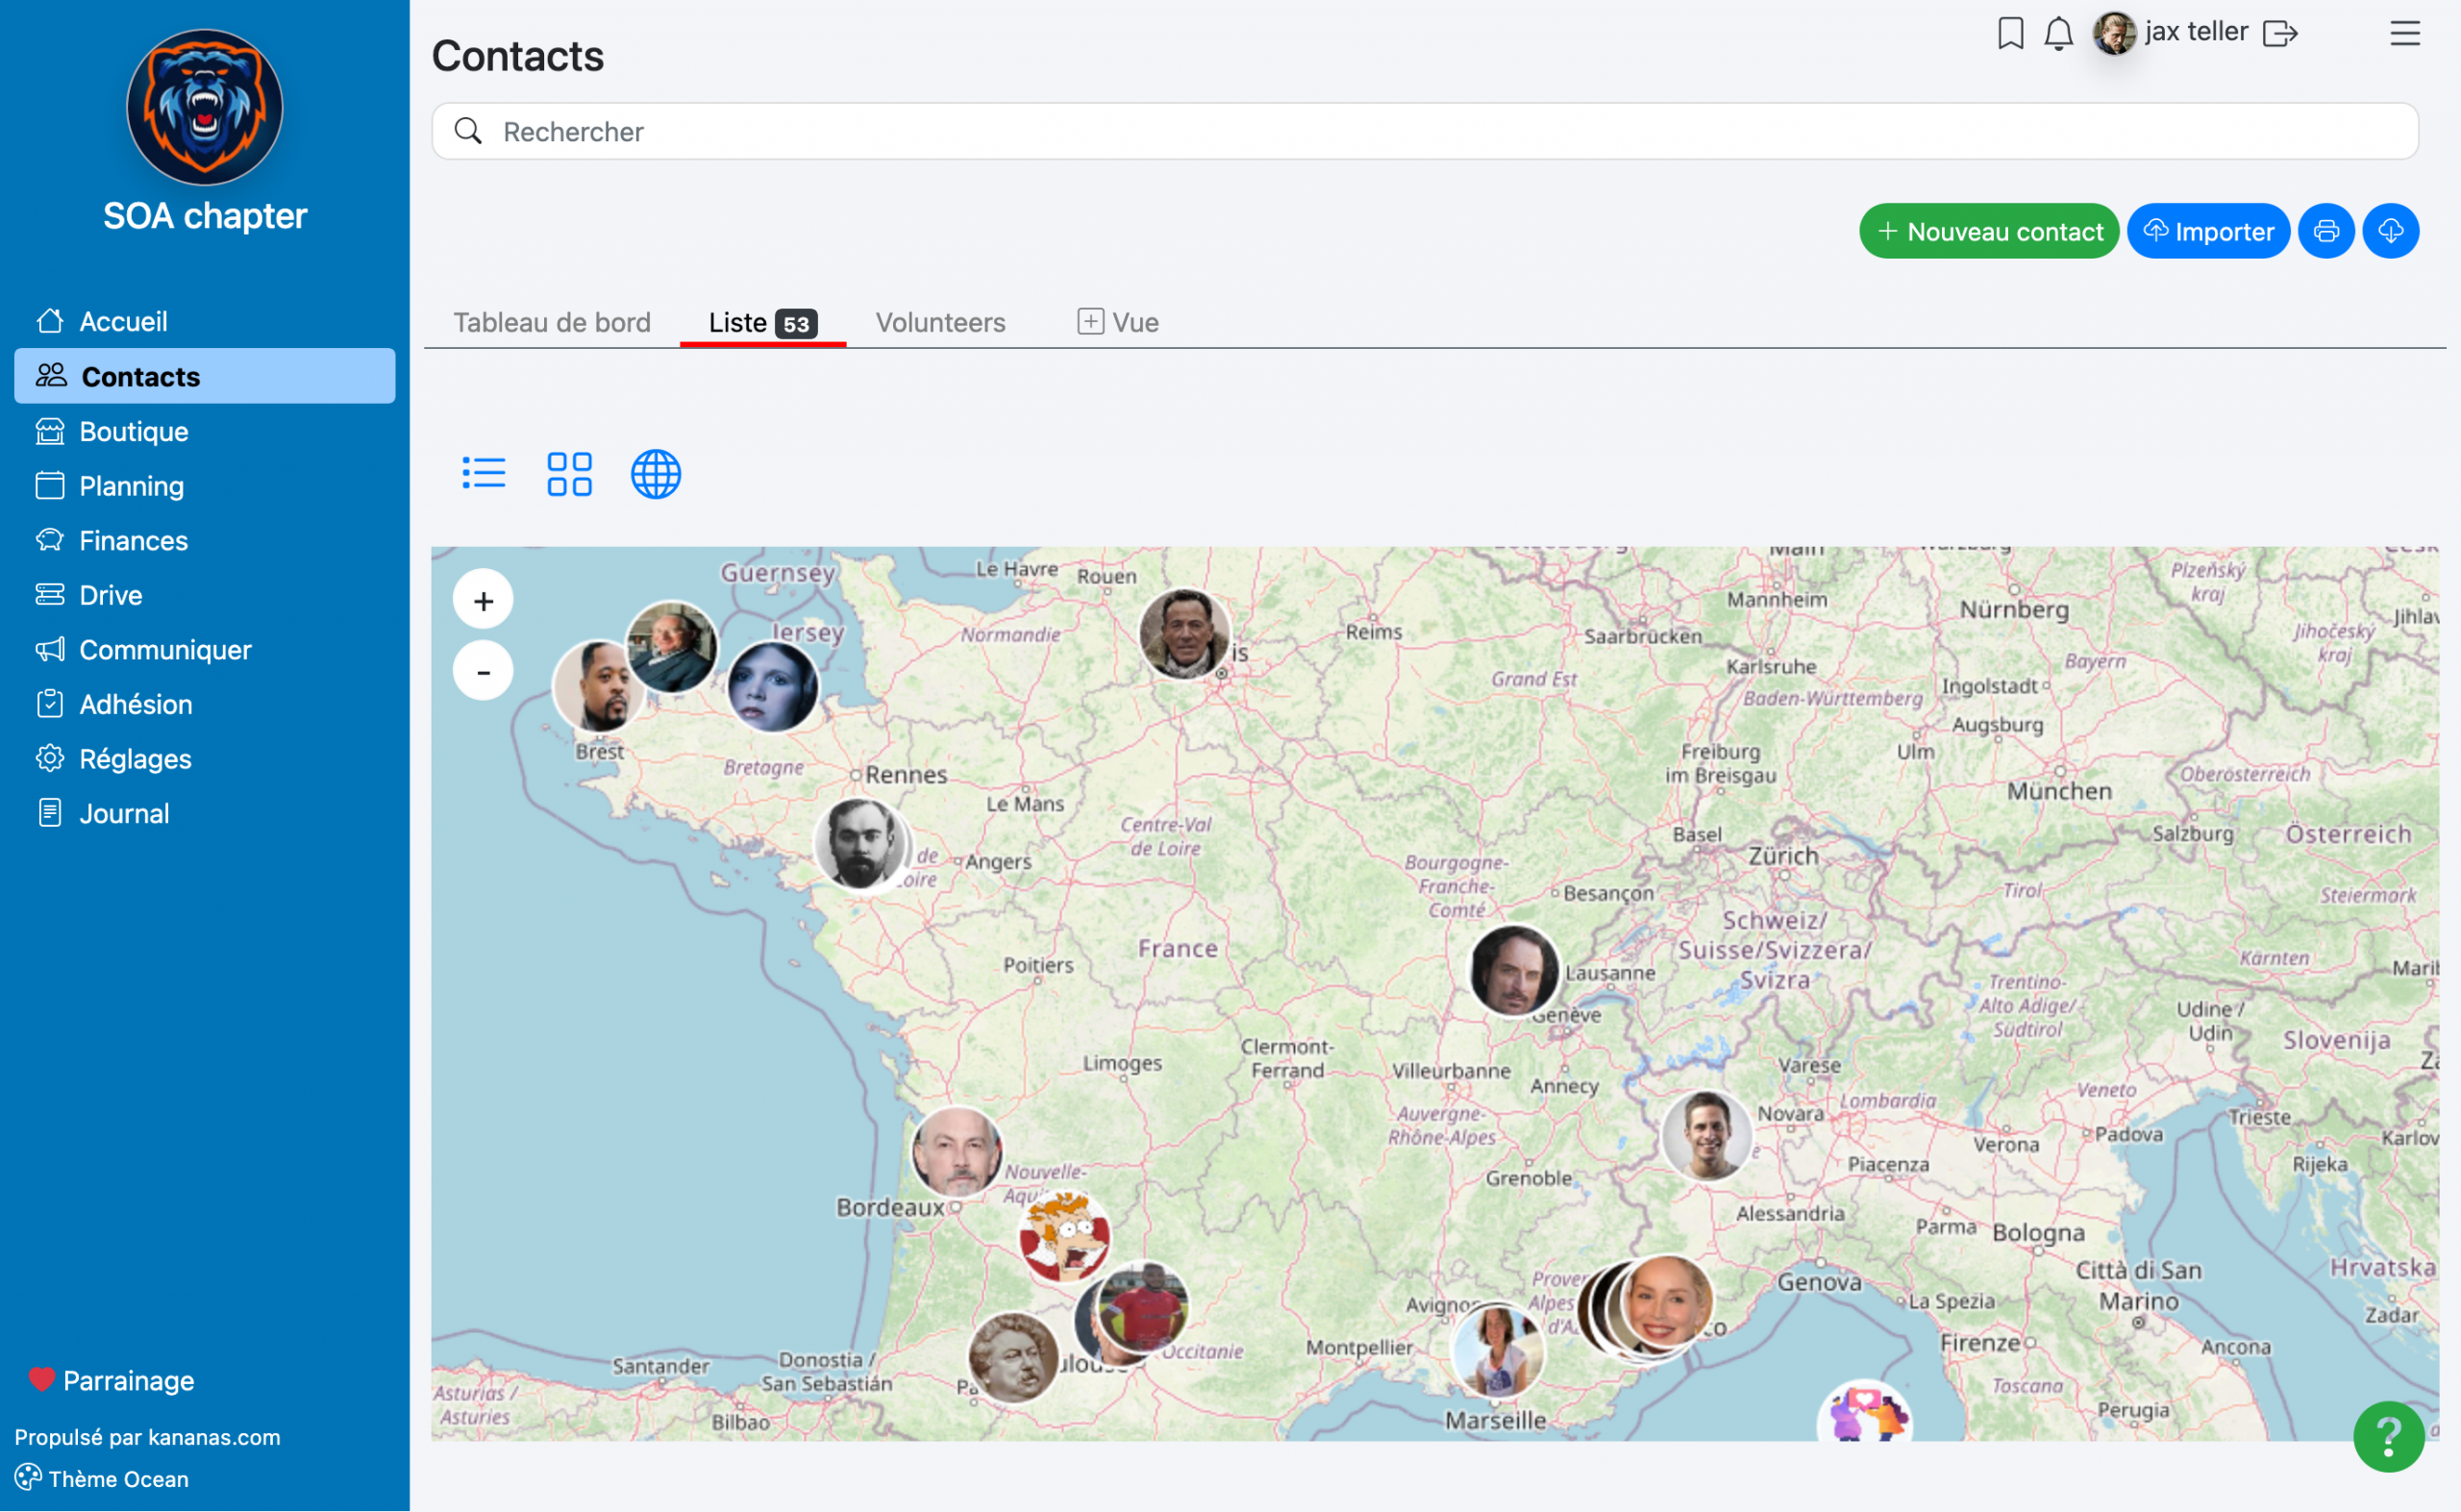Zoom in on the map
This screenshot has width=2461, height=1512.
[x=483, y=600]
